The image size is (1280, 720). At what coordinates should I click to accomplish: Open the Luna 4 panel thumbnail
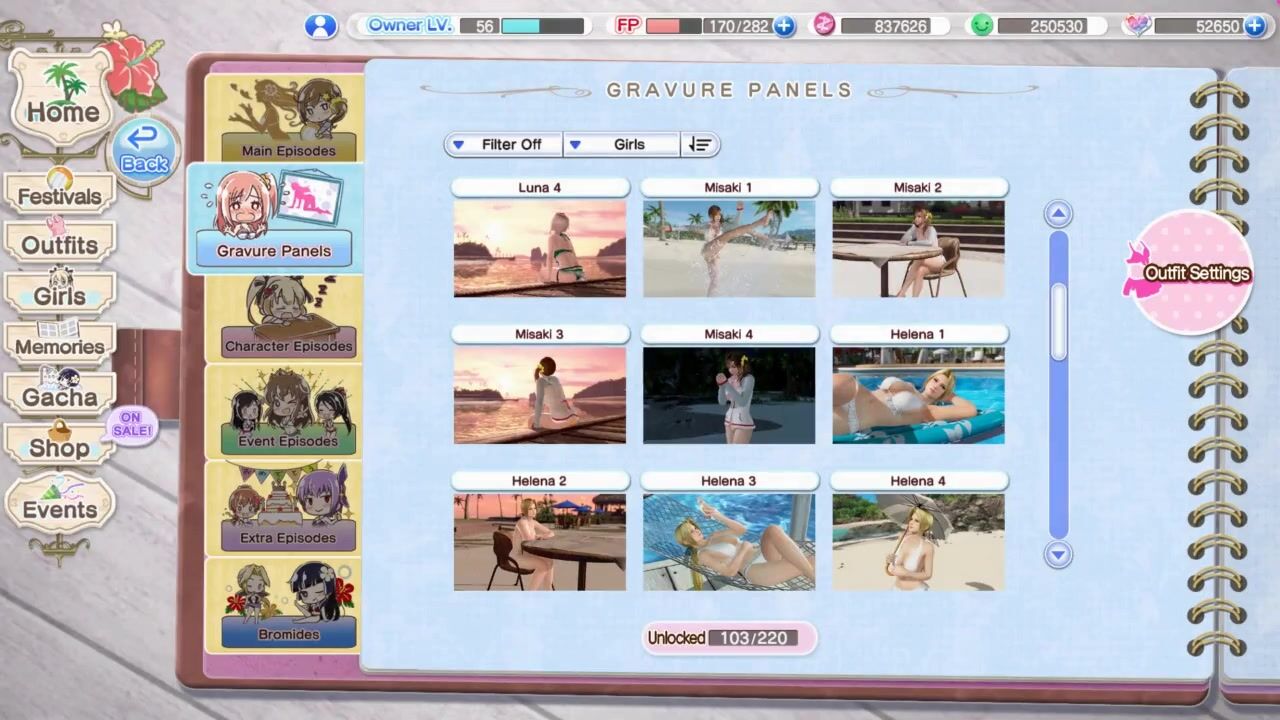pyautogui.click(x=540, y=248)
